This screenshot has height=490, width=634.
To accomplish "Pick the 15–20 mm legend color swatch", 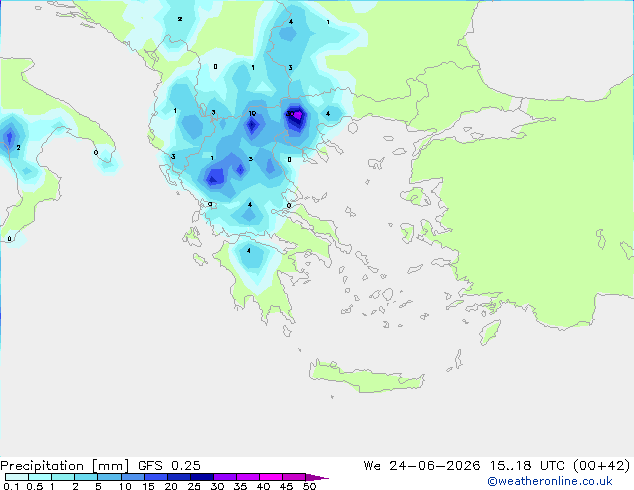I will point(156,477).
